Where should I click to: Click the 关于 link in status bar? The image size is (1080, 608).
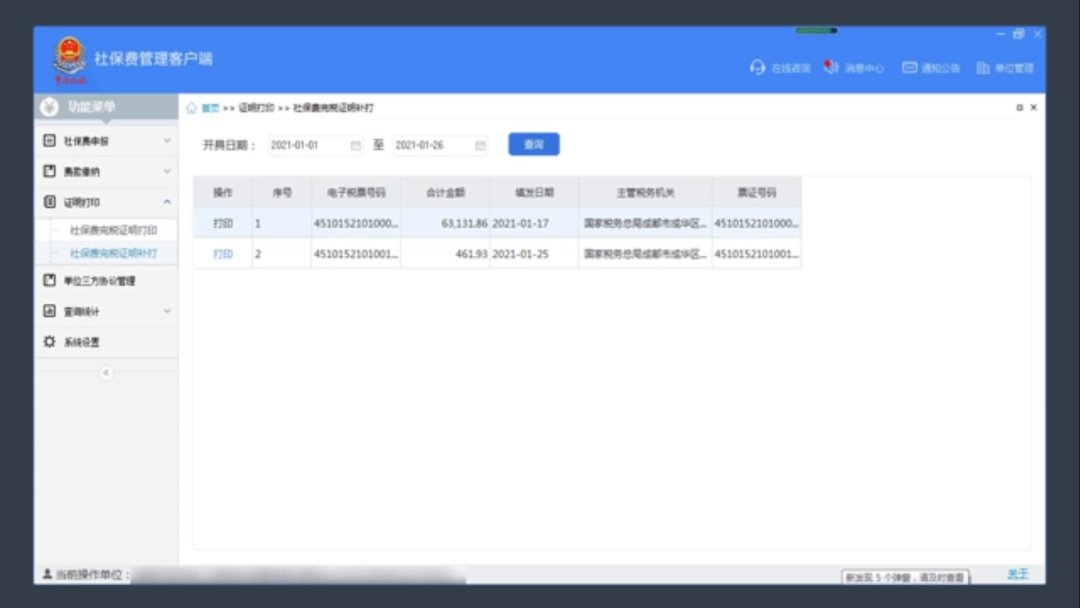[x=1017, y=574]
